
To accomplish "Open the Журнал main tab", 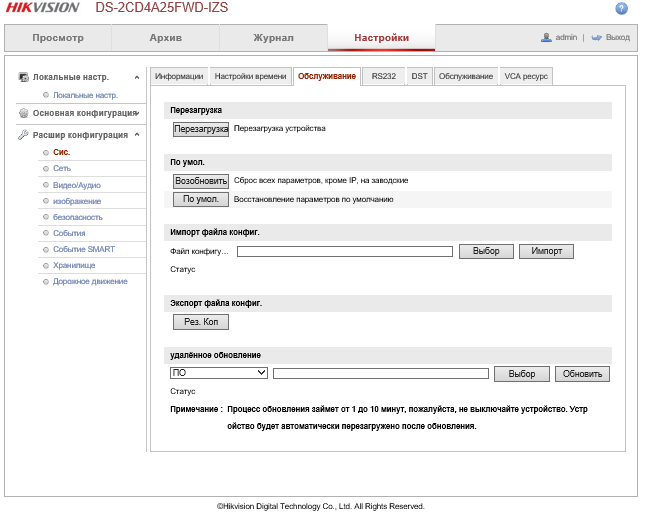I will [273, 38].
